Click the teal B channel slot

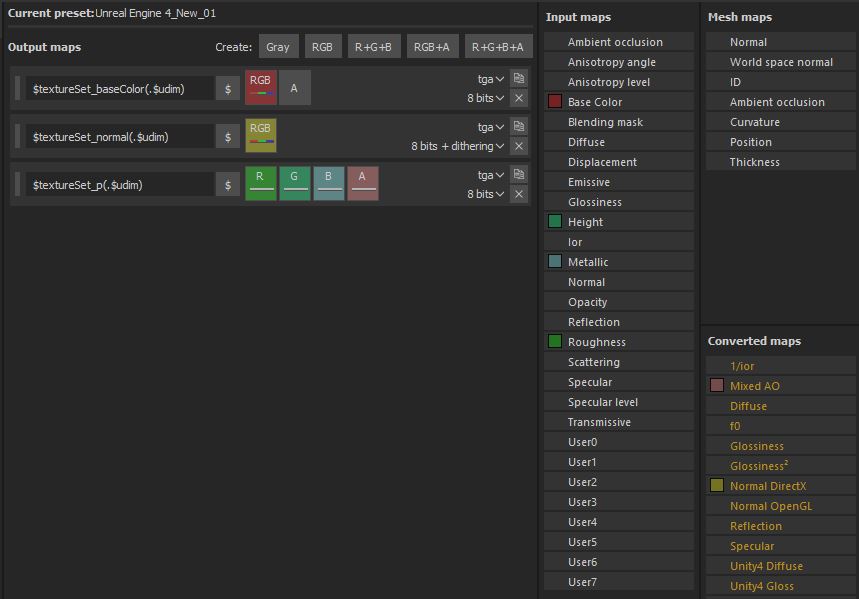coord(329,184)
